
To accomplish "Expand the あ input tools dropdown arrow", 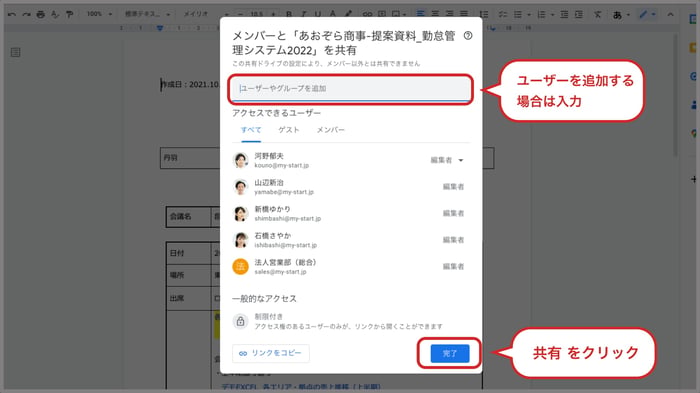I will tap(628, 14).
